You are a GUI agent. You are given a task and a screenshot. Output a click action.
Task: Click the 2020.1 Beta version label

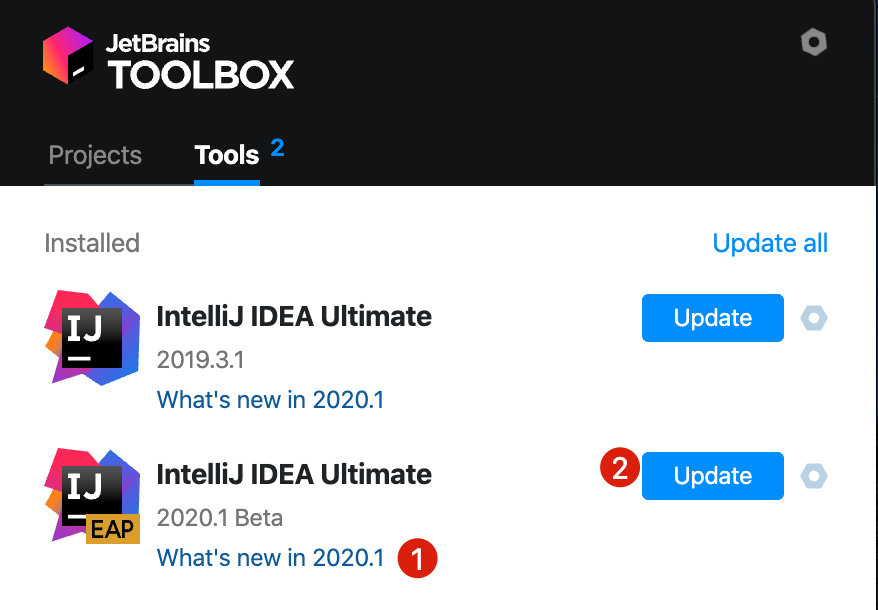221,517
